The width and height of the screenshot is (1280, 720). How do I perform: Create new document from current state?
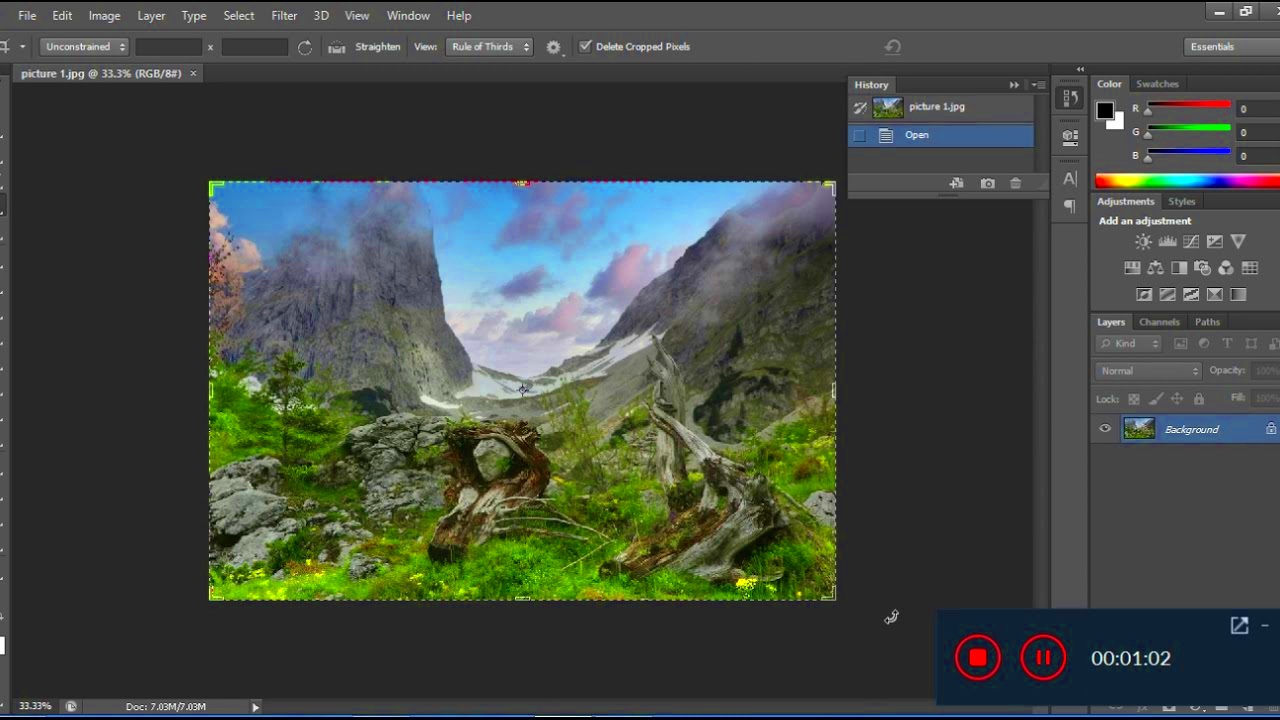(x=957, y=184)
